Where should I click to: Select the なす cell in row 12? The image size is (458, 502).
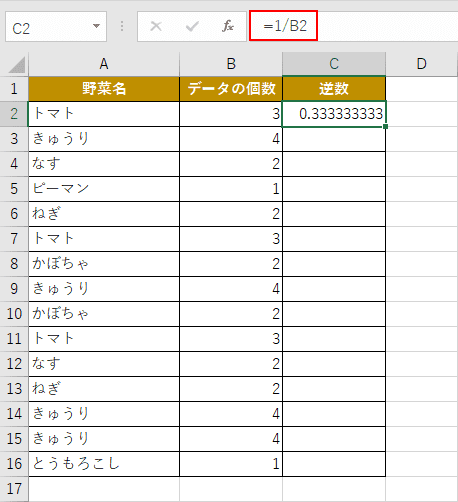[104, 364]
